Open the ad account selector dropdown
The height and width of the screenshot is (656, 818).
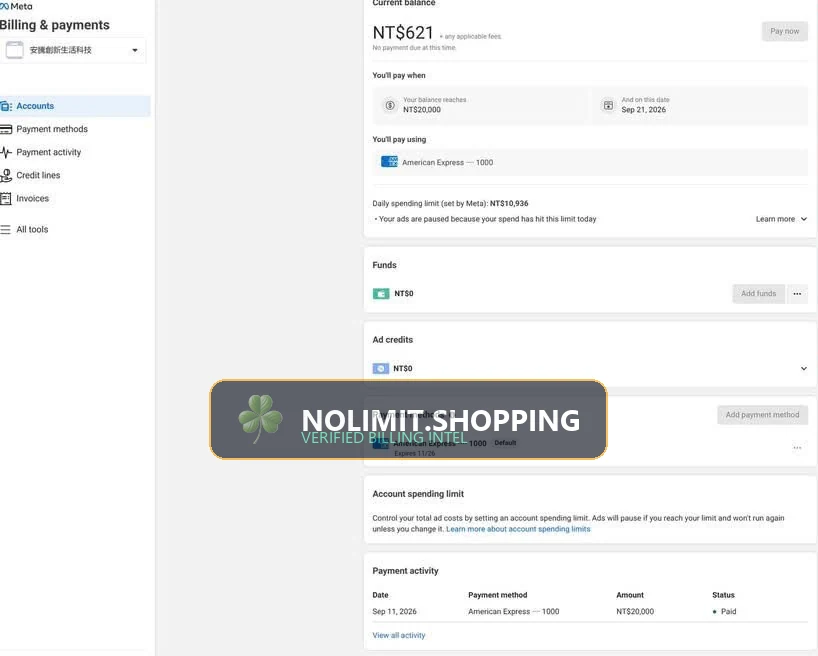pos(73,50)
